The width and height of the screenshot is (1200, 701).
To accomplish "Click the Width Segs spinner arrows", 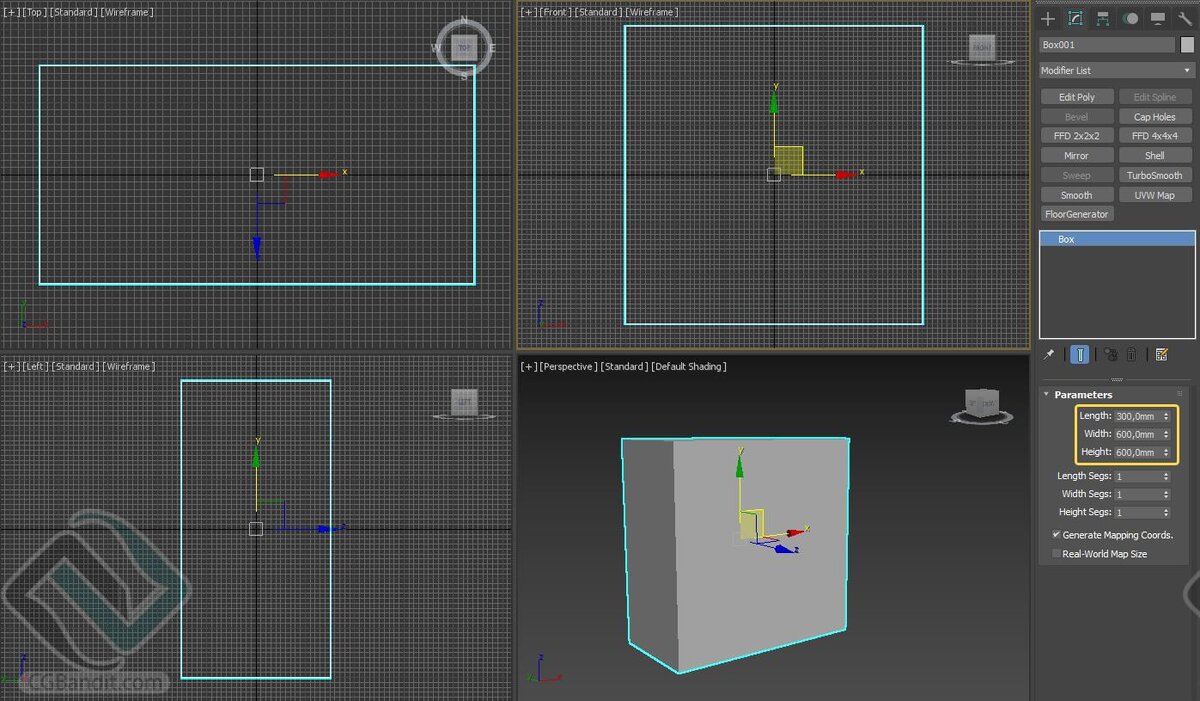I will (x=1166, y=494).
